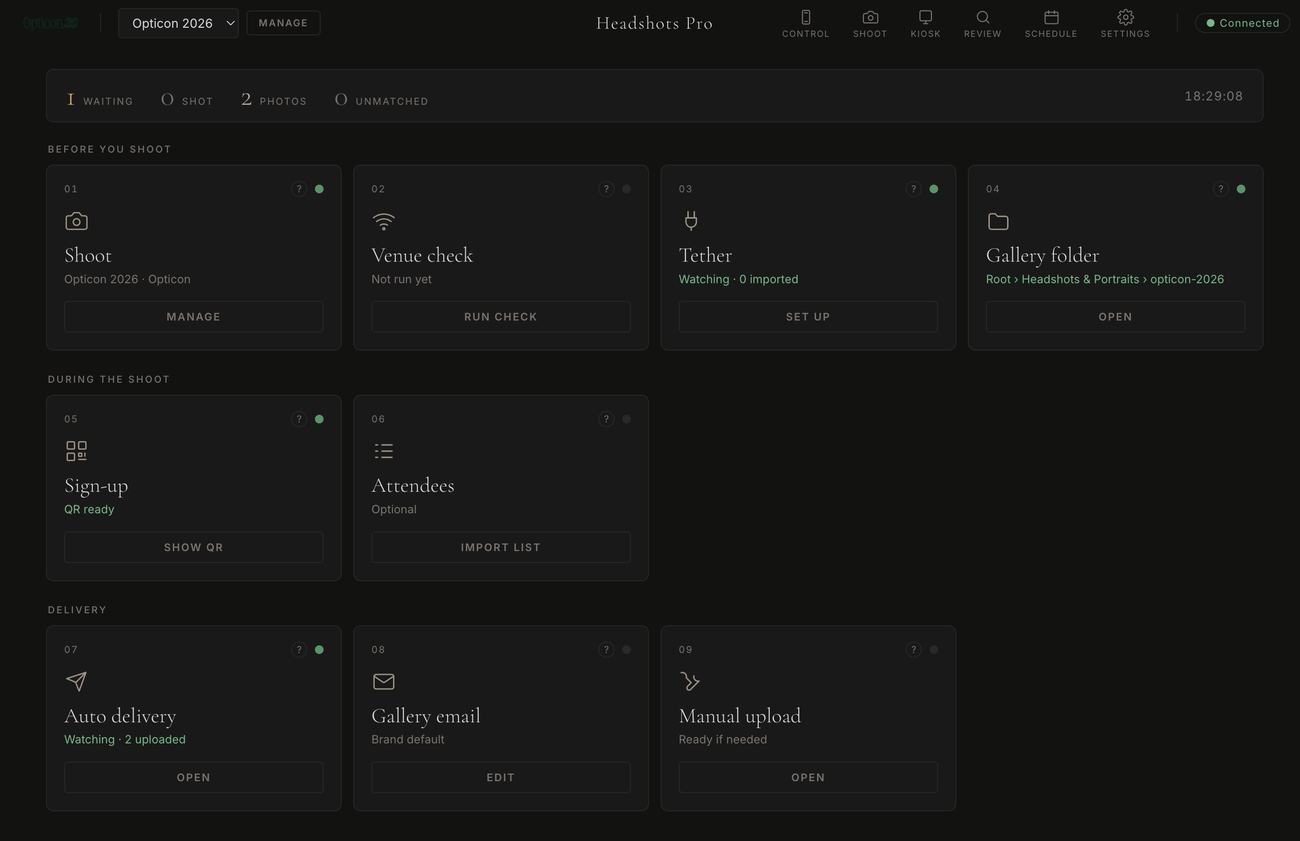Open the Schedule calendar view
Viewport: 1300px width, 841px height.
(x=1051, y=23)
